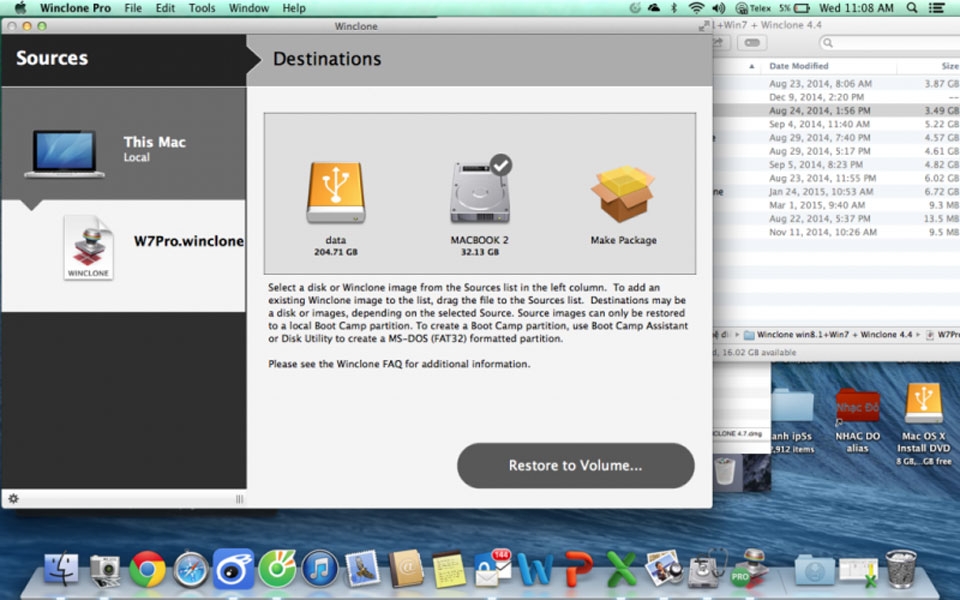This screenshot has width=960, height=600.
Task: Launch Google Chrome from the Dock
Action: coord(147,569)
